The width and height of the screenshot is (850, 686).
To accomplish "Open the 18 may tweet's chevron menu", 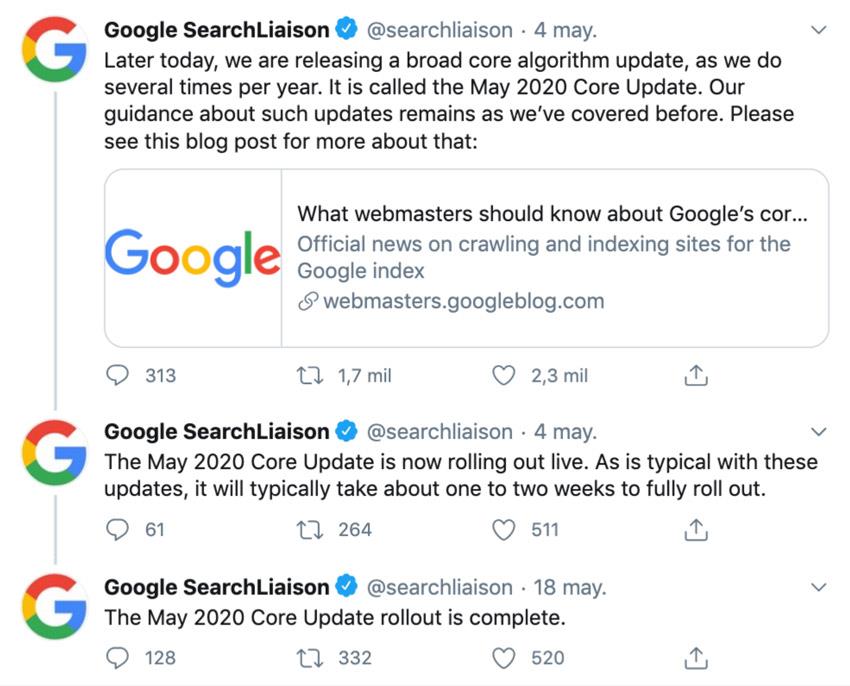I will point(819,587).
